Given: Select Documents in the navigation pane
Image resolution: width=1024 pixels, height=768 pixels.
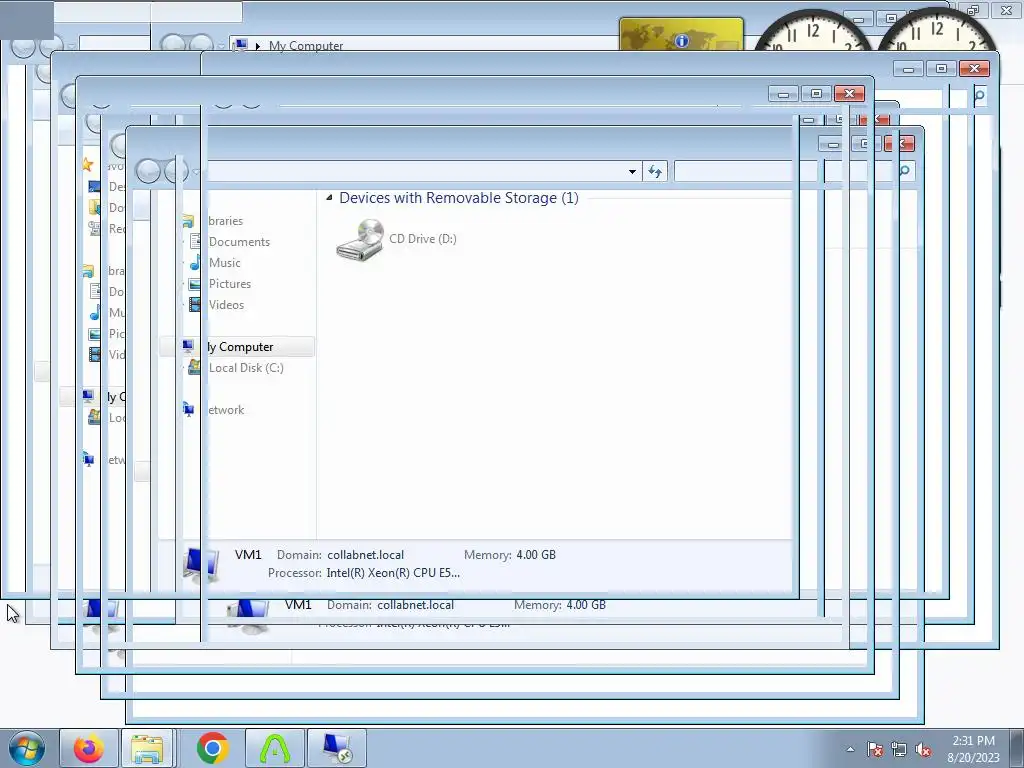Looking at the screenshot, I should (239, 242).
